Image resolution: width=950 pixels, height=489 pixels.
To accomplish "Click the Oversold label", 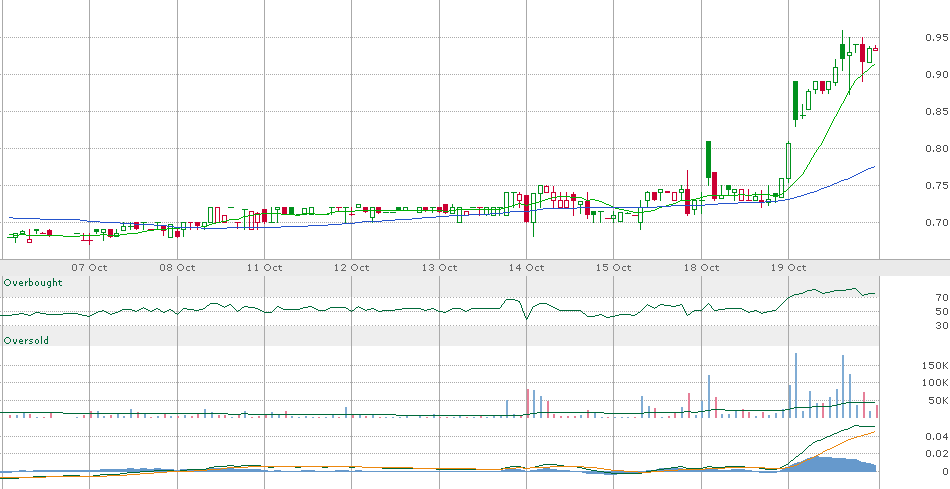I will coord(26,341).
